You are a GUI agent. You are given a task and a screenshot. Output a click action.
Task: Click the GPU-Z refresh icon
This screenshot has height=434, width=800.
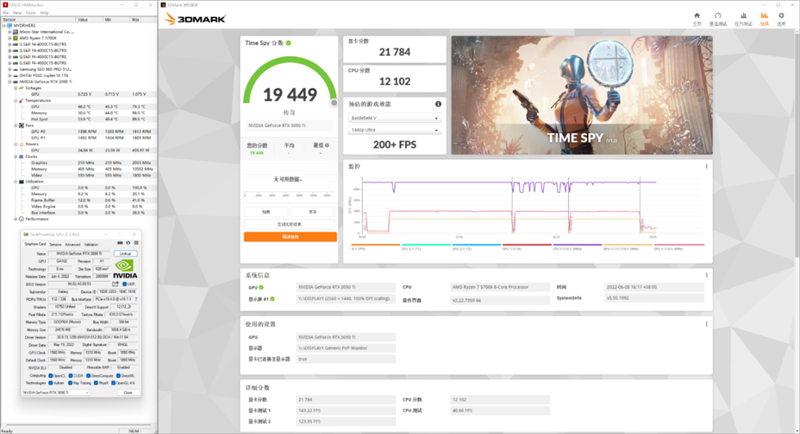pos(128,243)
